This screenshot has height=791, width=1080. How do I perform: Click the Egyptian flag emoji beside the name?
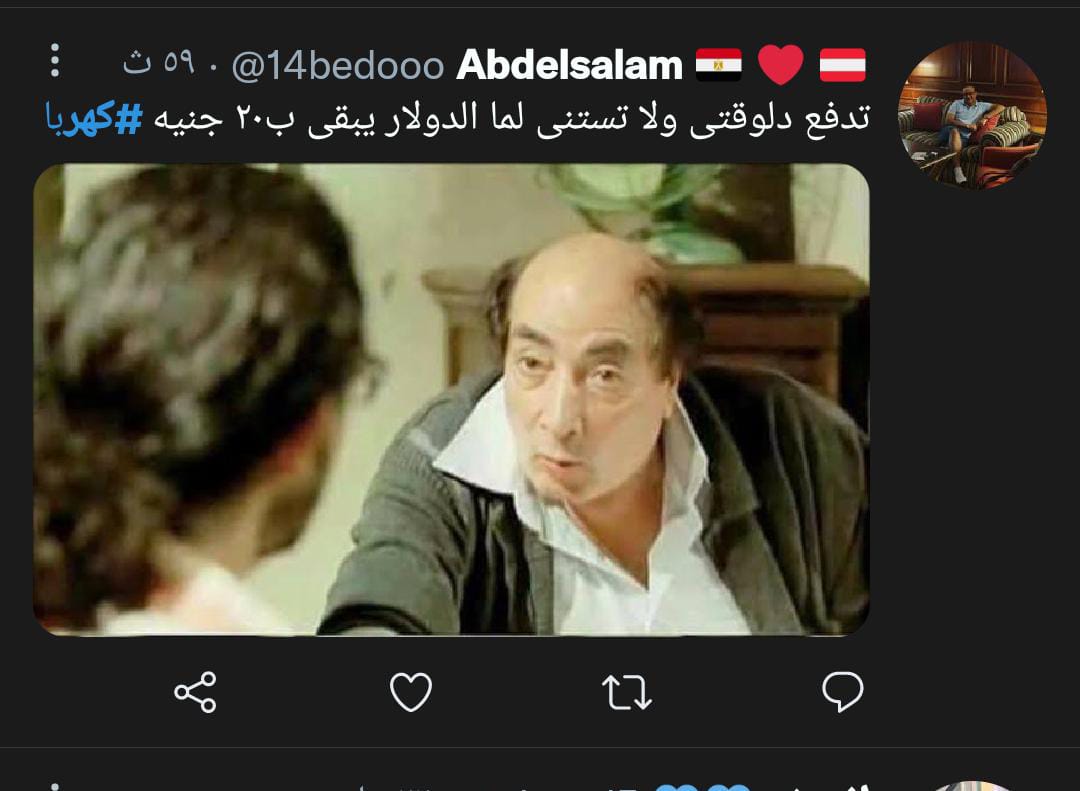(718, 65)
